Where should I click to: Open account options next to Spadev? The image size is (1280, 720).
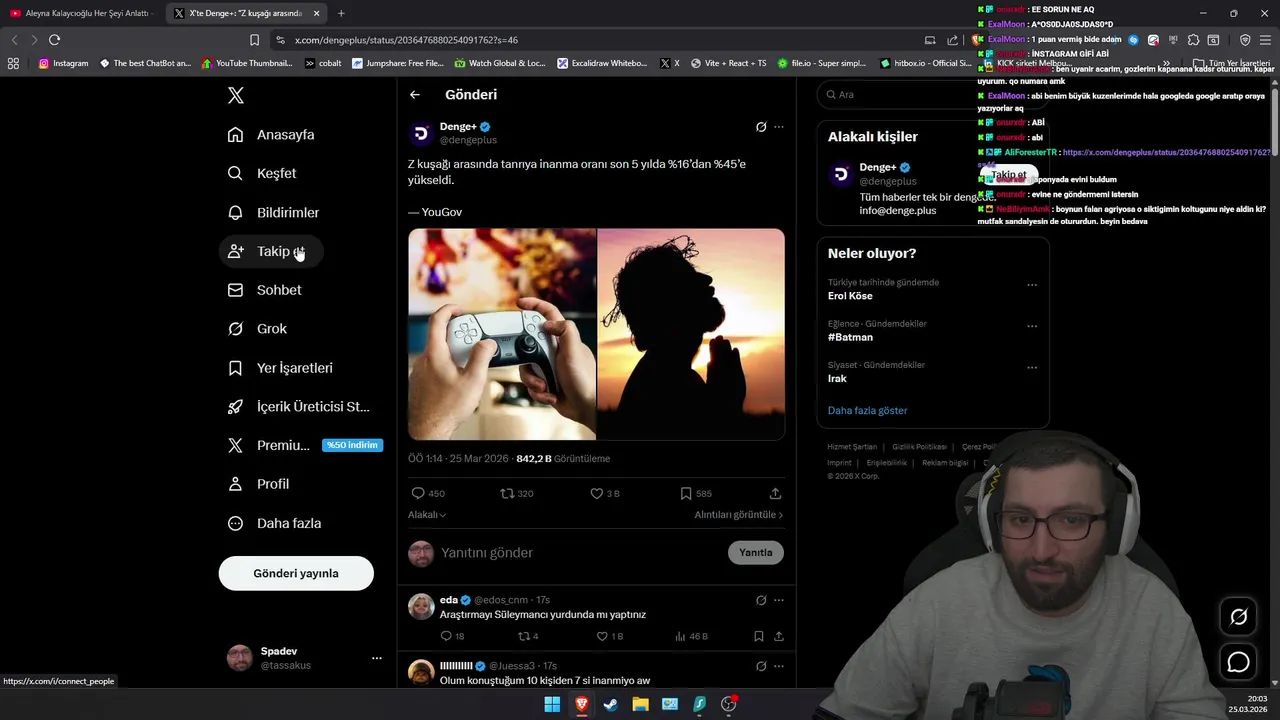377,658
